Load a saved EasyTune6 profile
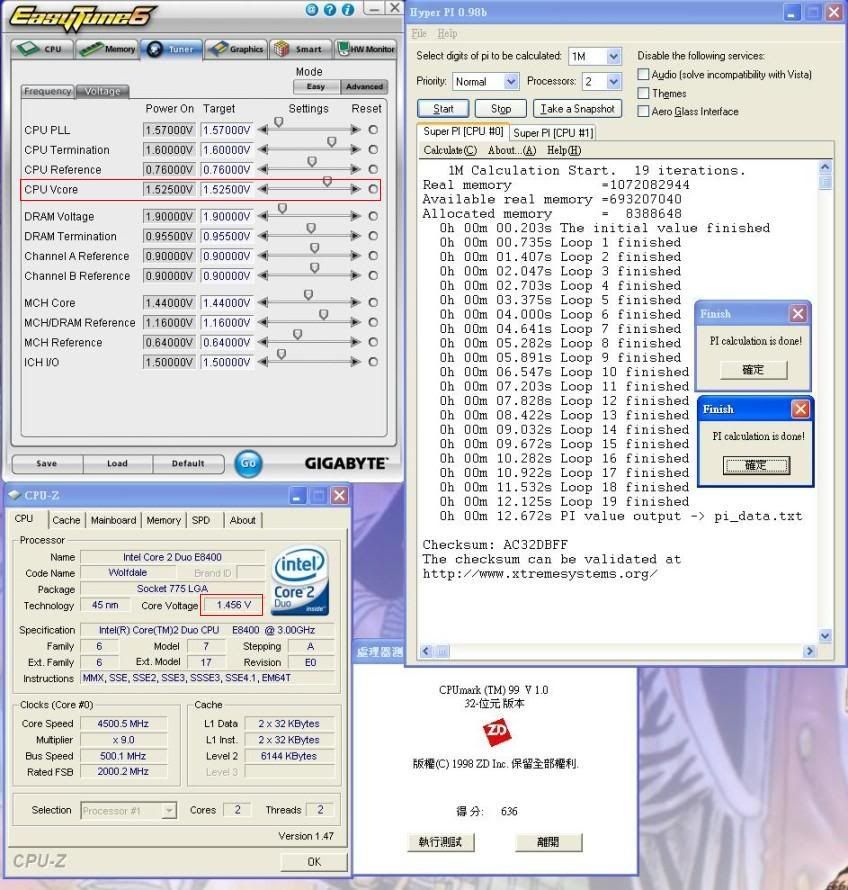The image size is (848, 890). click(x=117, y=463)
